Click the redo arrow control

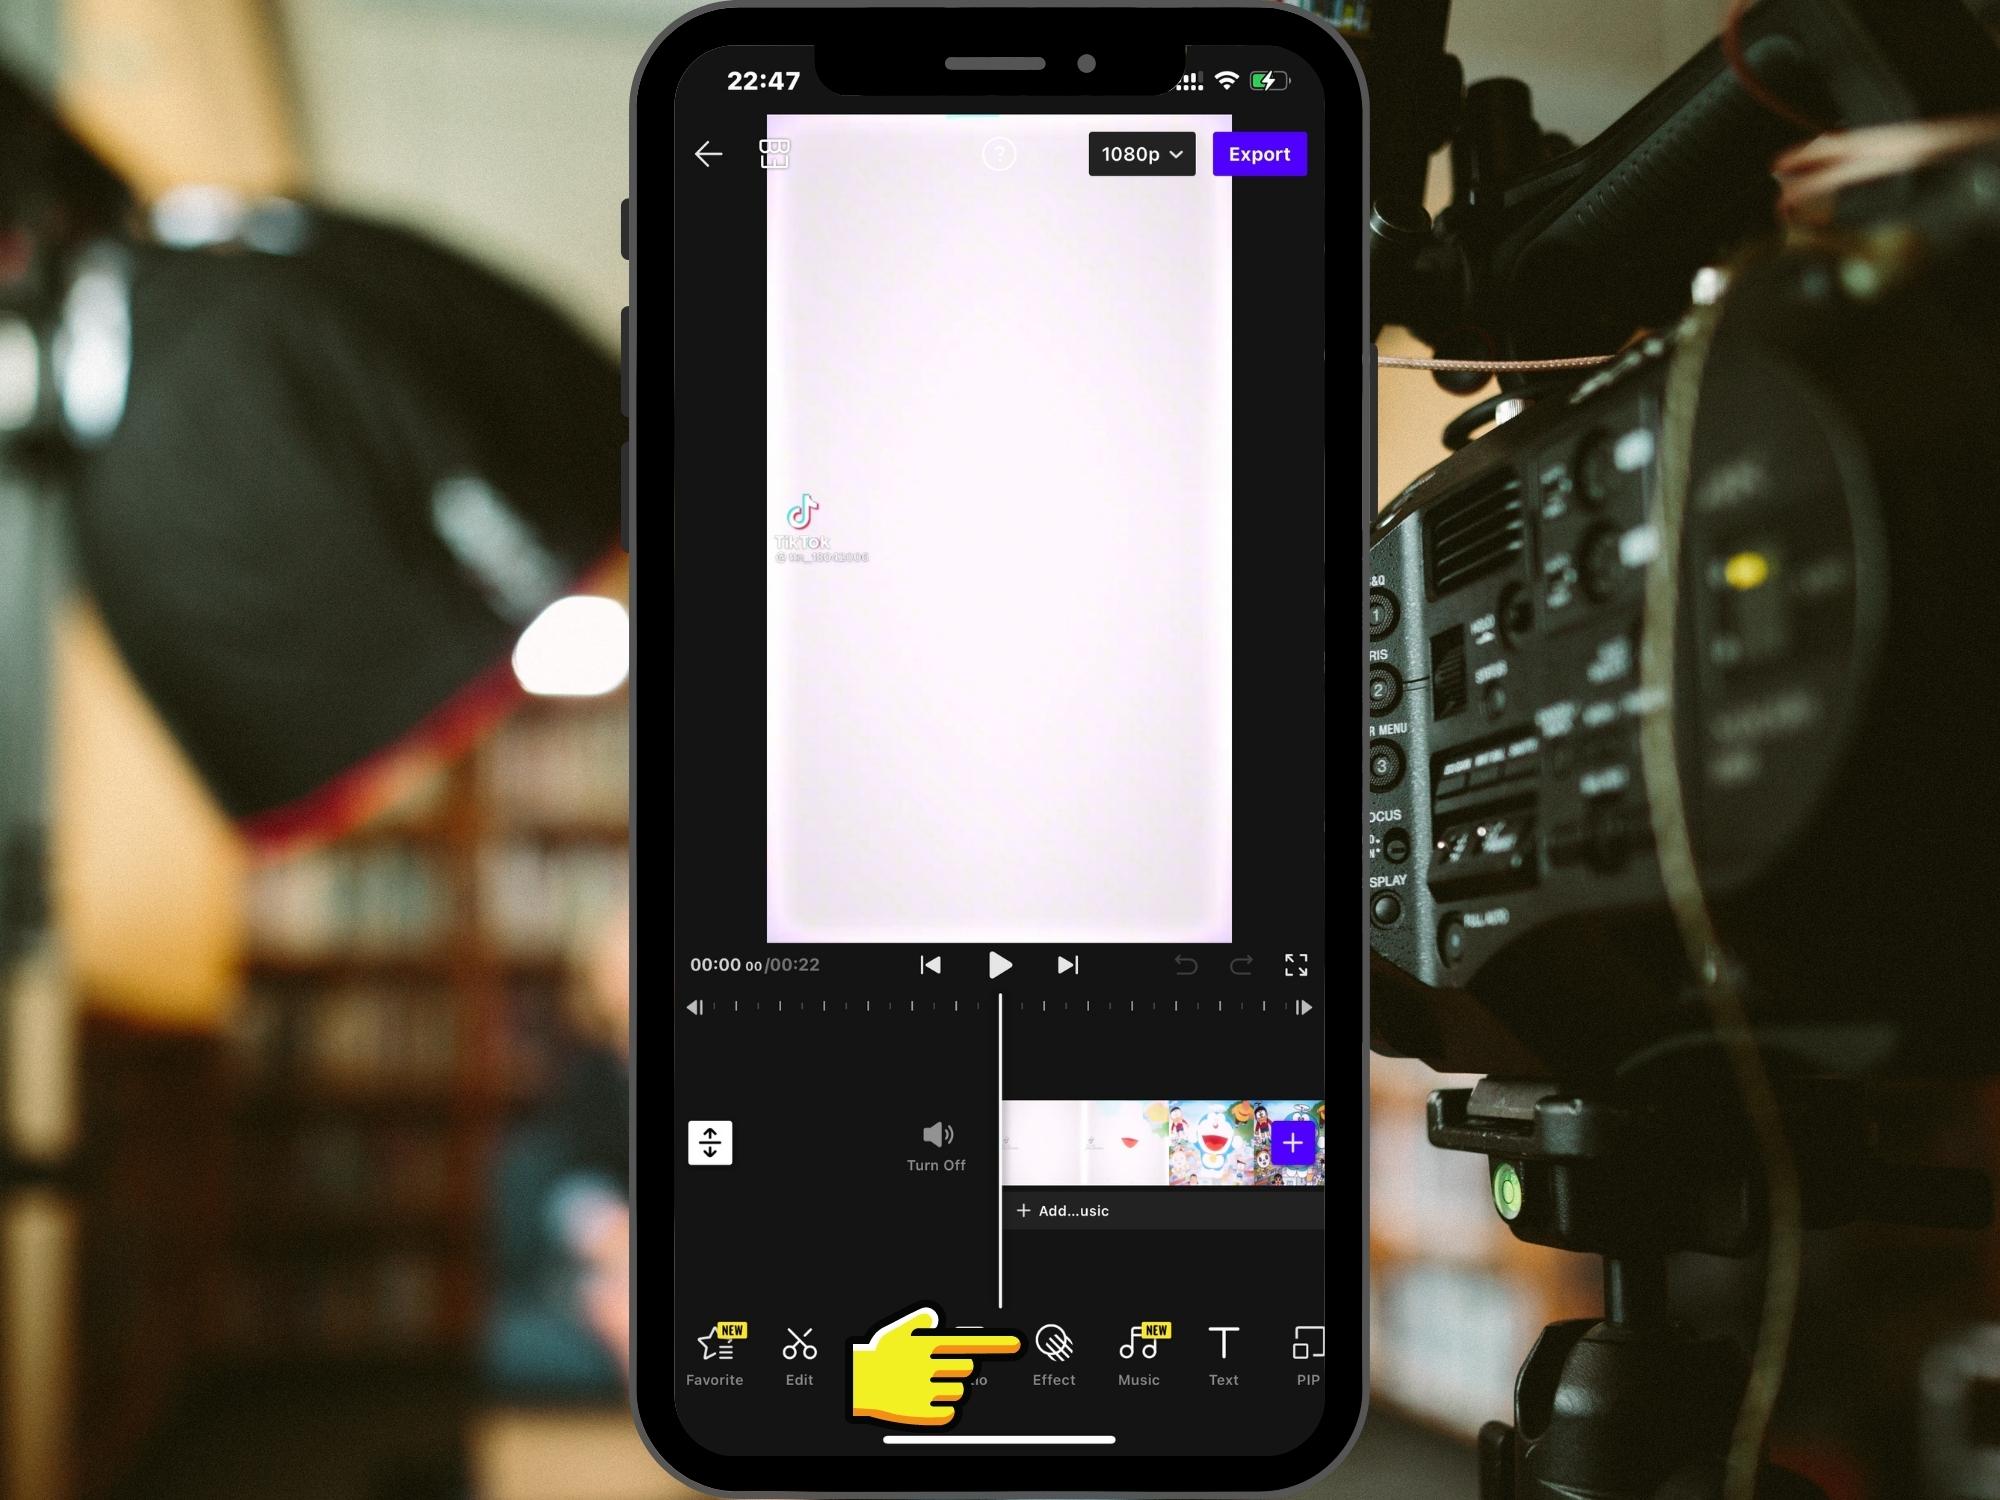tap(1243, 964)
